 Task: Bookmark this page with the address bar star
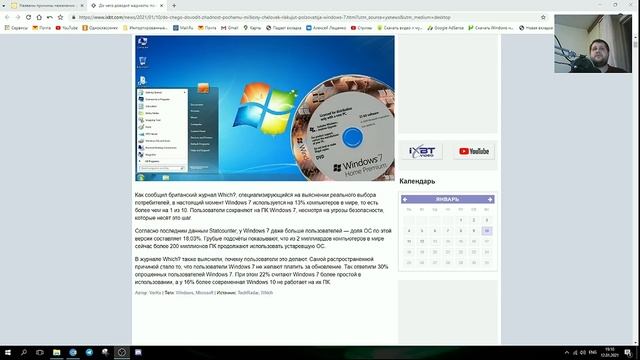coord(543,17)
